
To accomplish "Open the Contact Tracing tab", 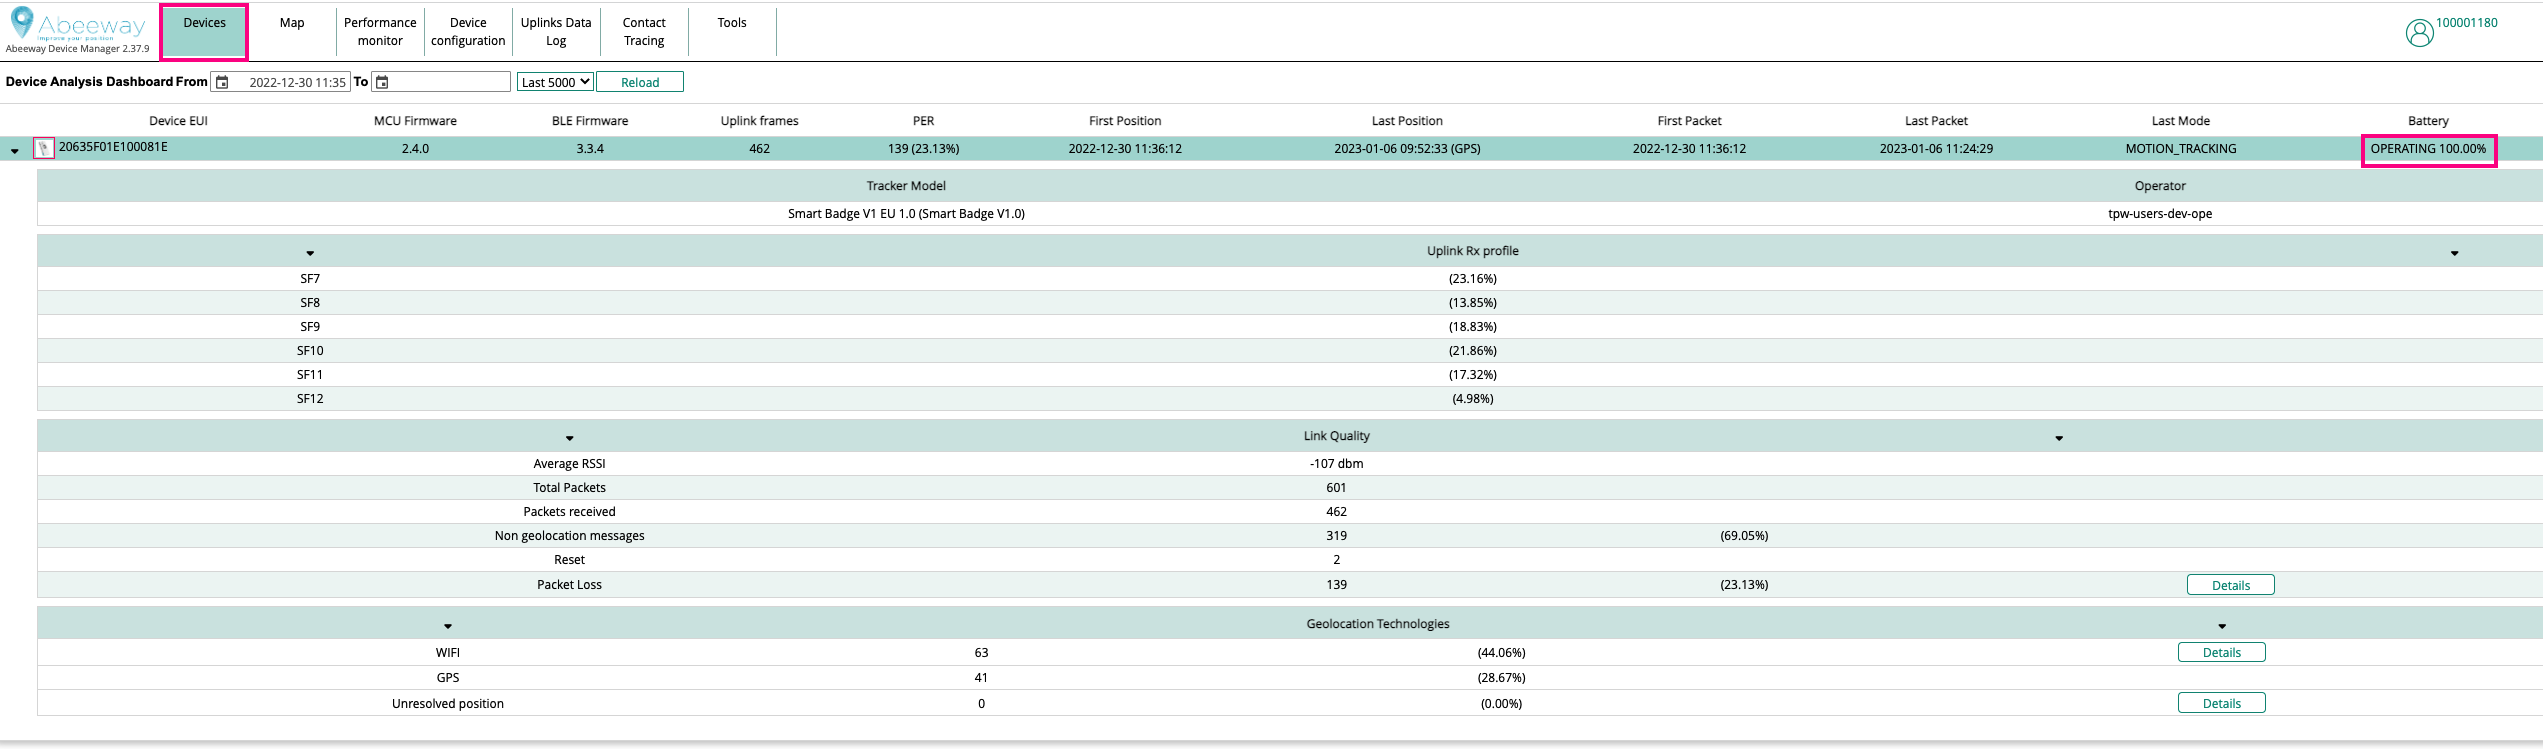I will [x=644, y=32].
